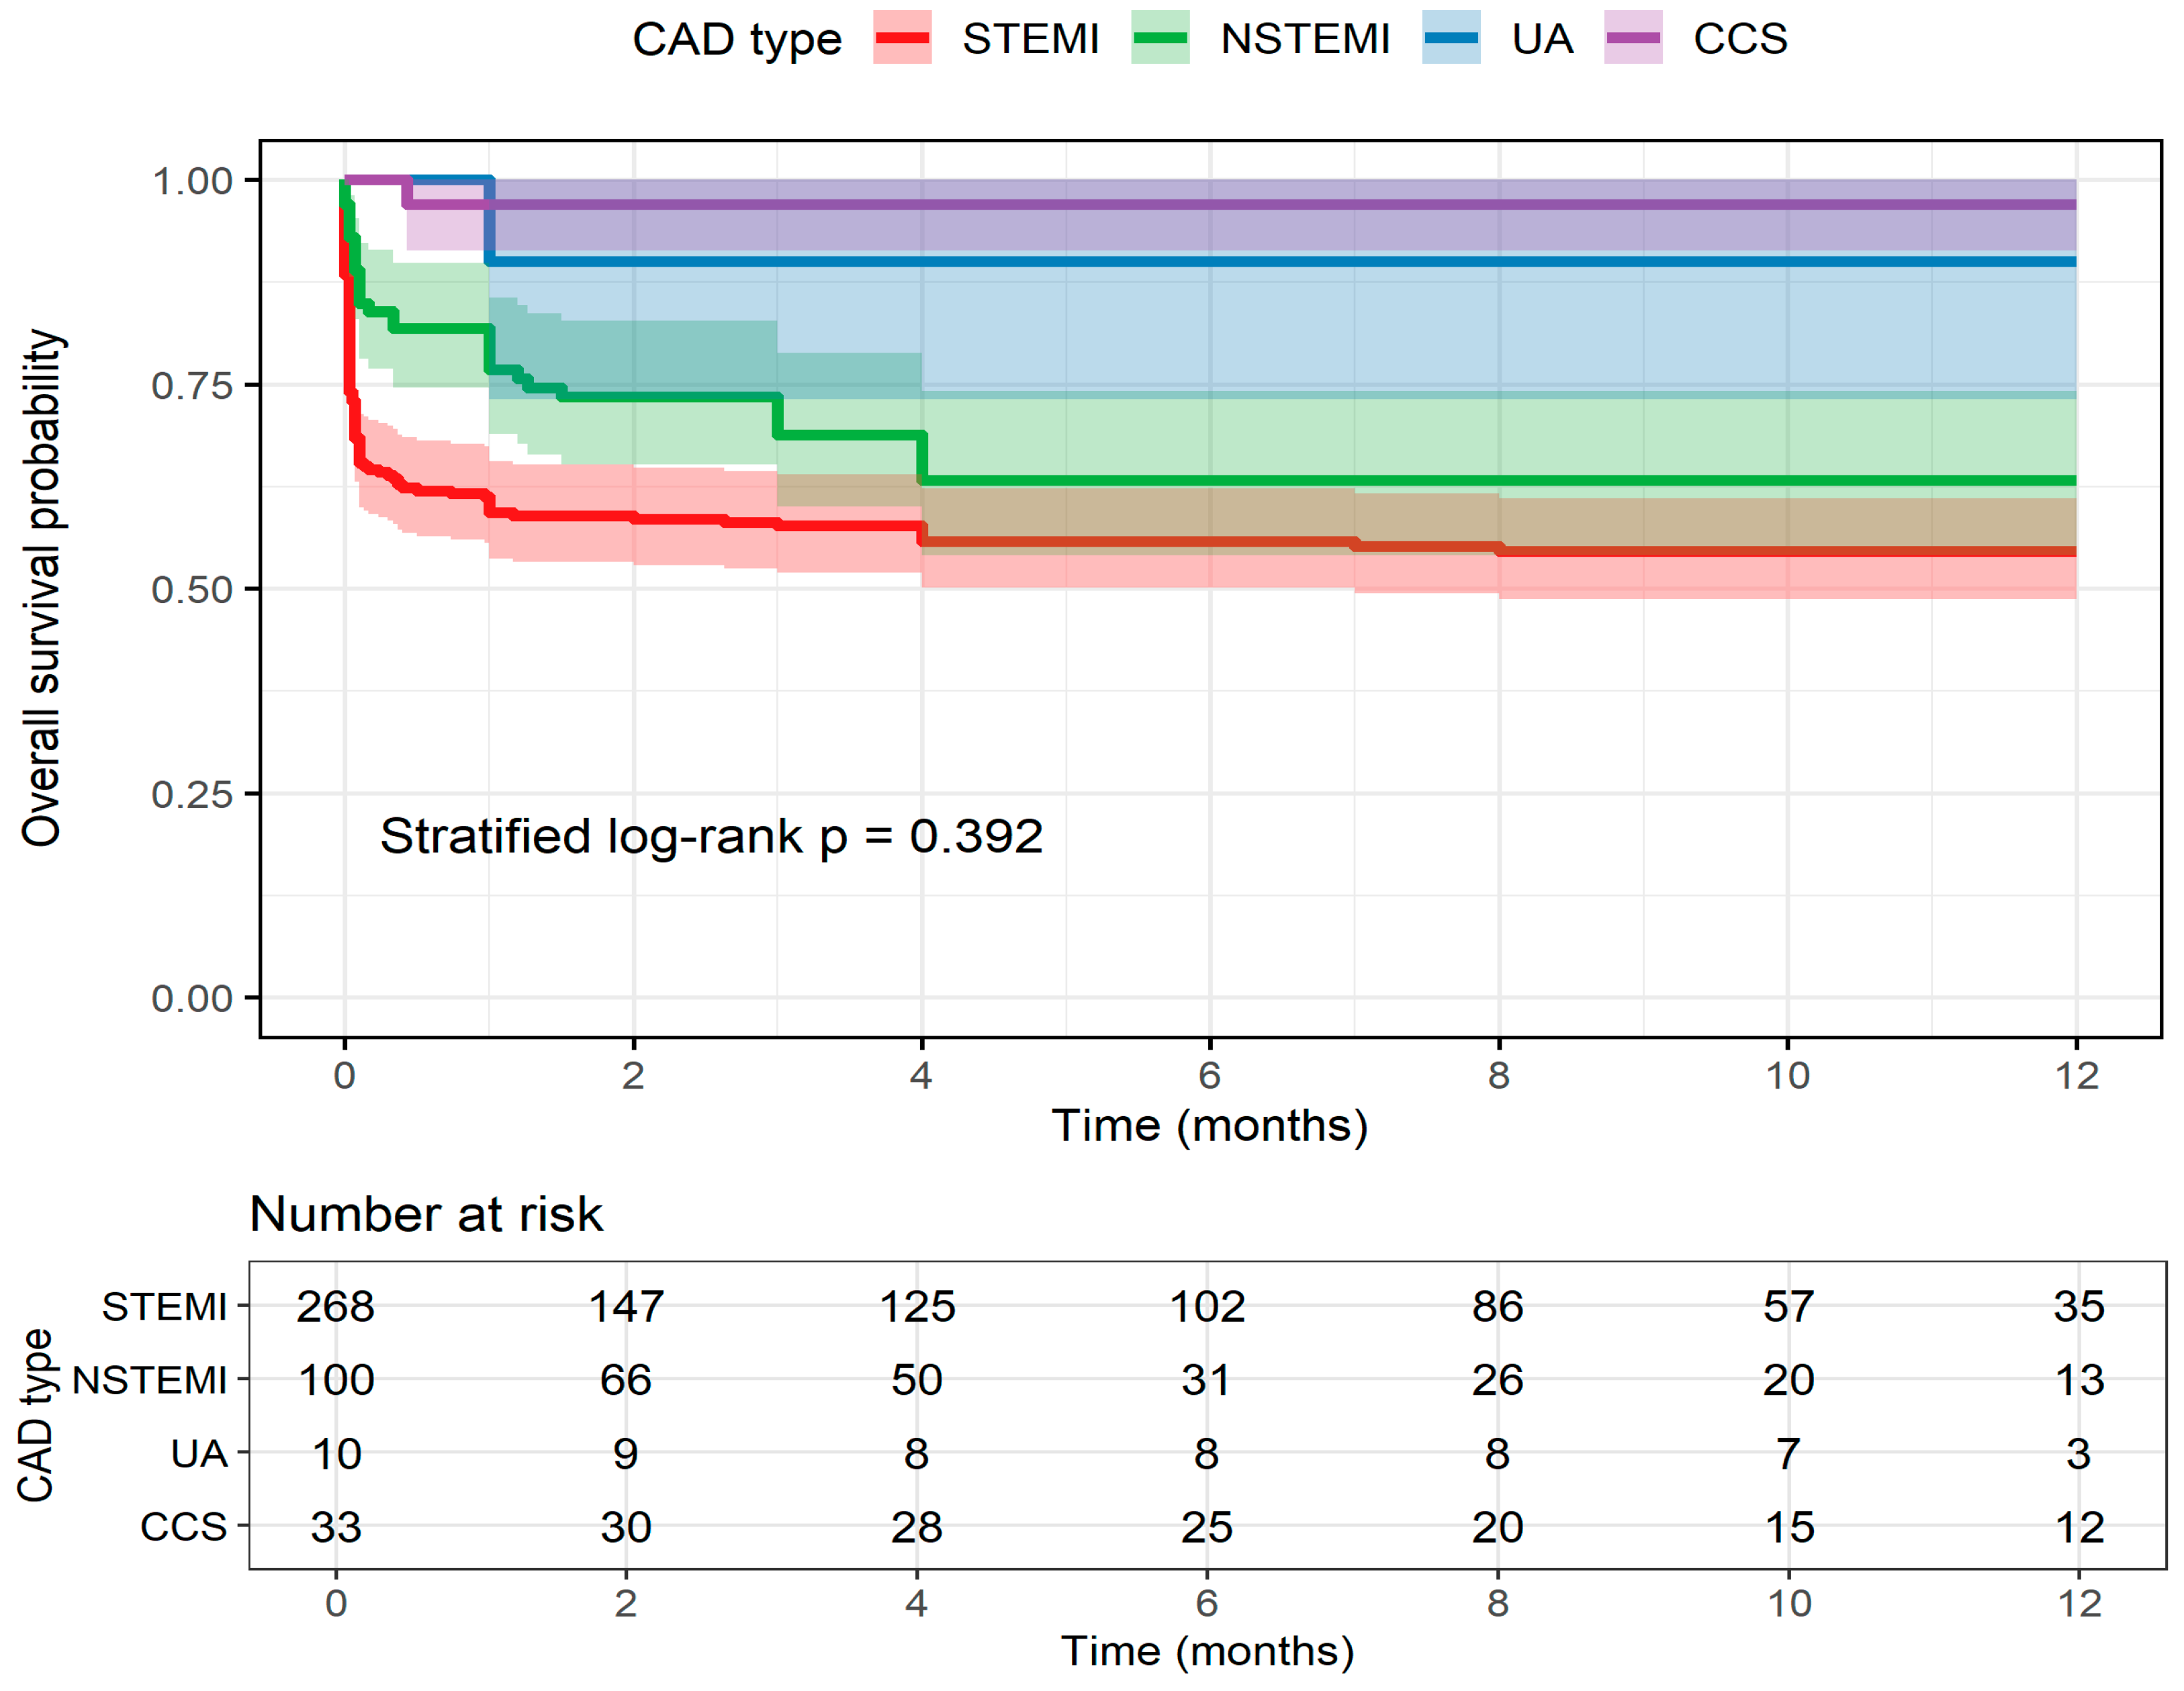Click the blue UA legend swatch
2184x1691 pixels.
pyautogui.click(x=1450, y=38)
